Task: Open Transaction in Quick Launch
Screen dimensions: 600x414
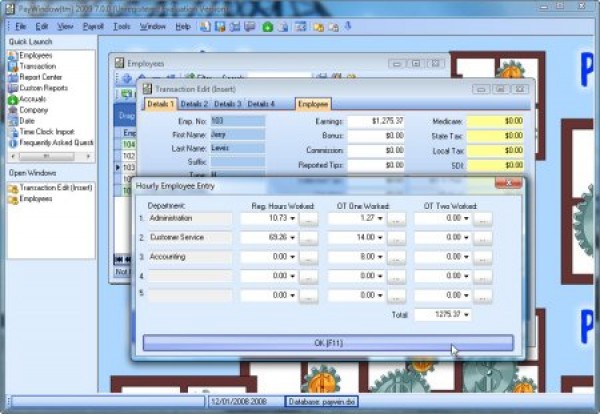Action: click(32, 66)
